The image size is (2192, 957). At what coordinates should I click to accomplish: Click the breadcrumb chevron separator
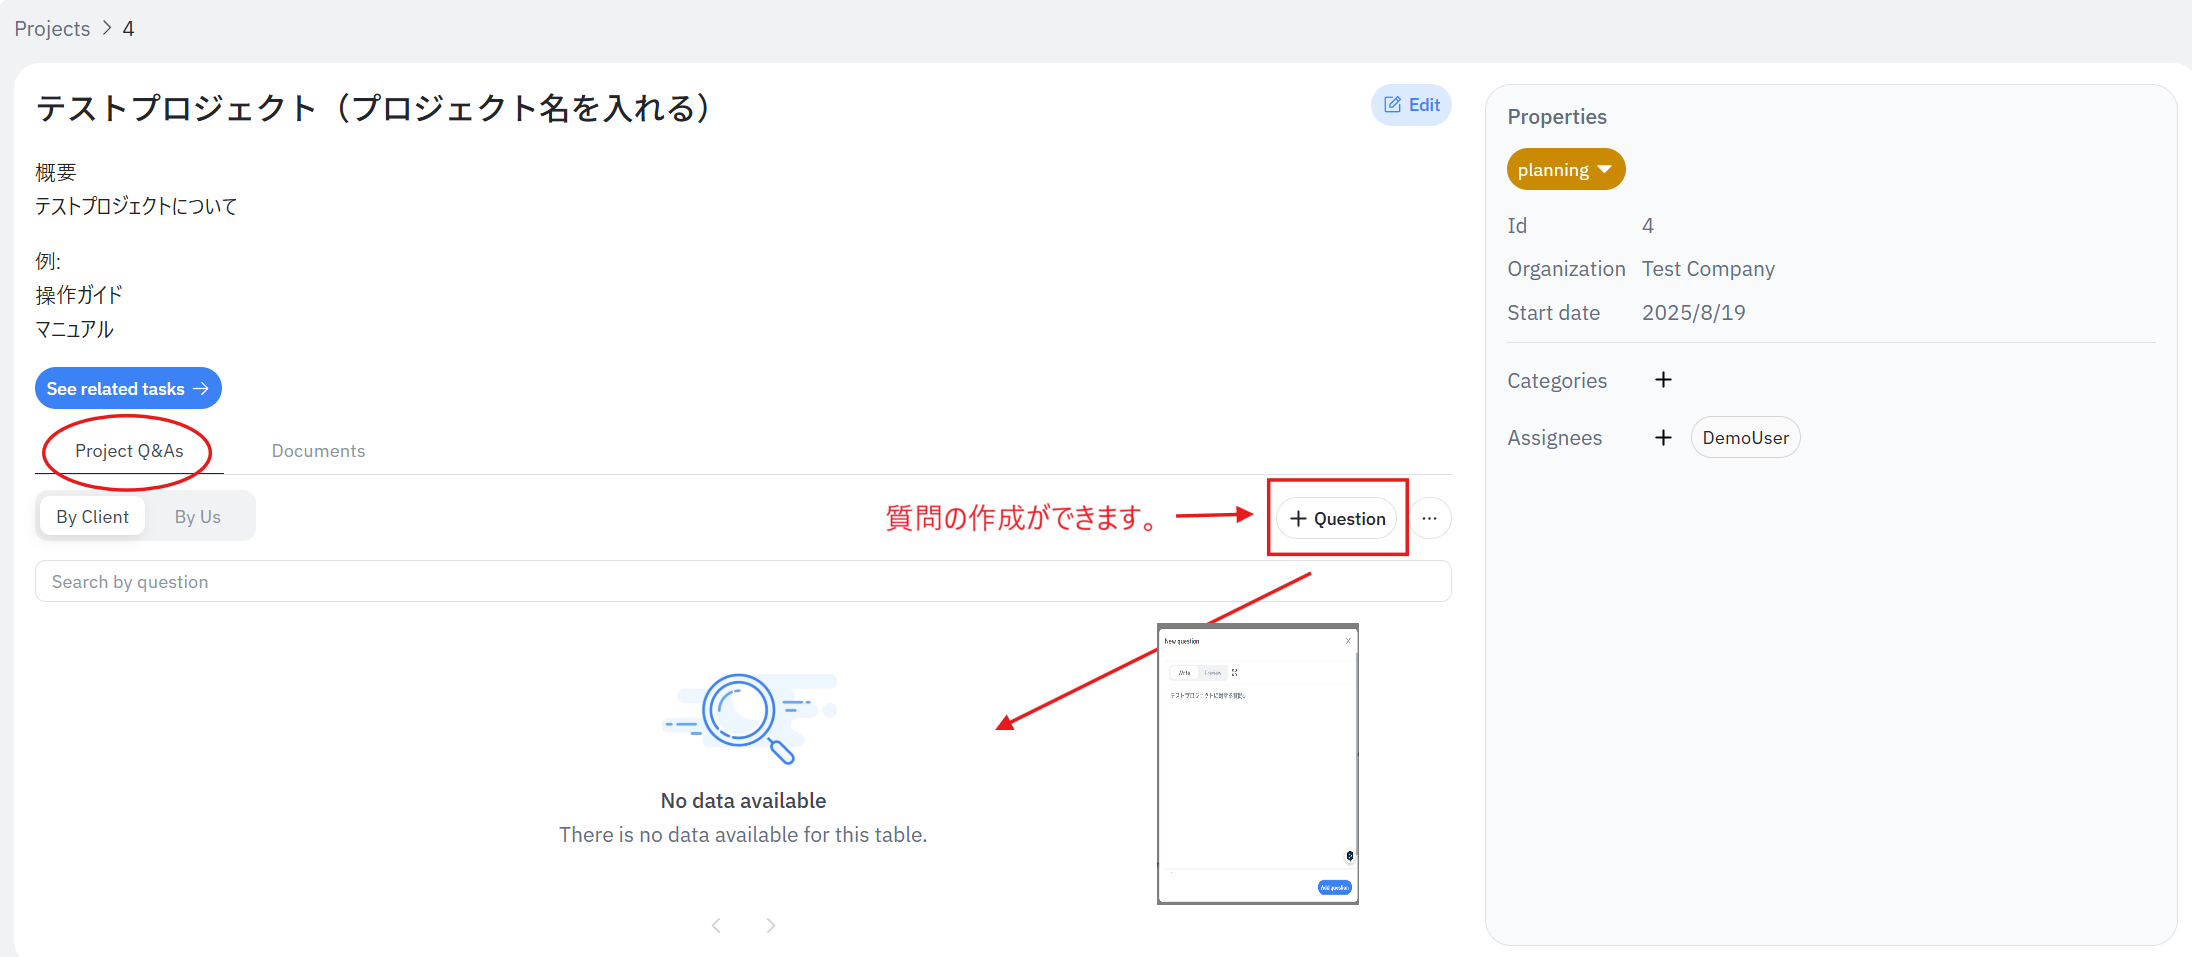click(x=107, y=28)
